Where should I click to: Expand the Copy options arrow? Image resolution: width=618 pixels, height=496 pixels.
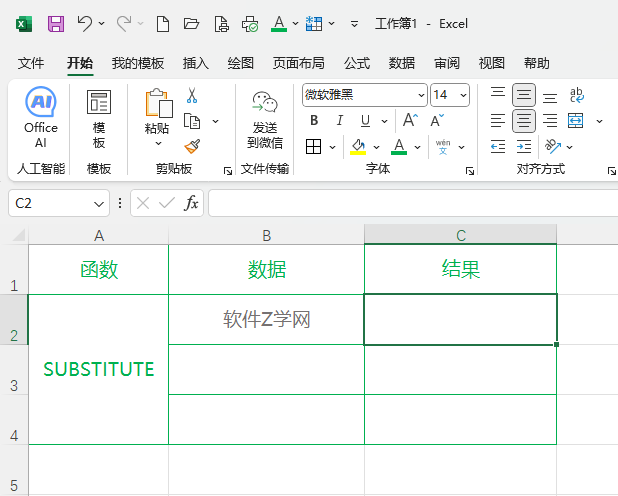click(x=215, y=121)
